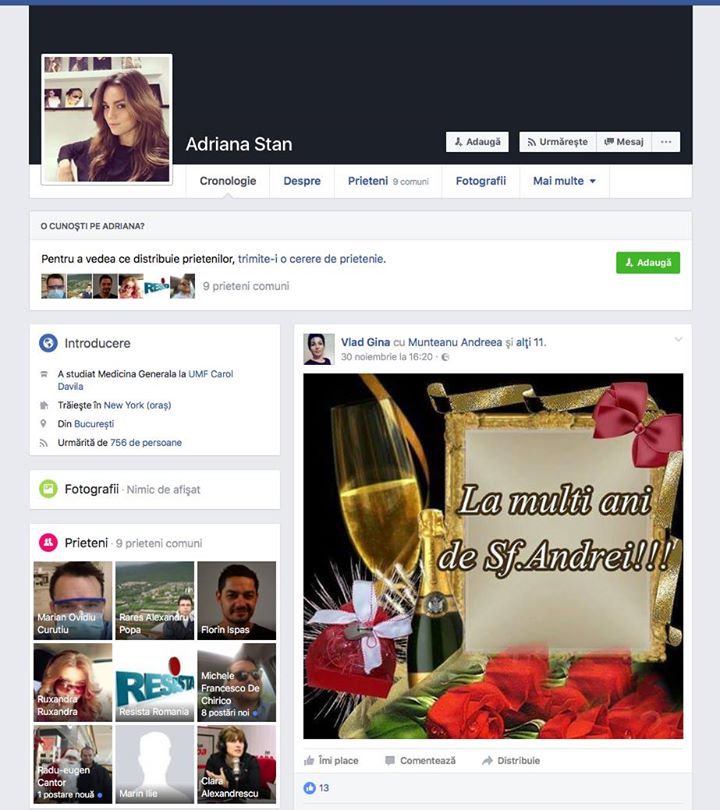Open the Prieteni tab
This screenshot has width=720, height=810.
pos(367,181)
